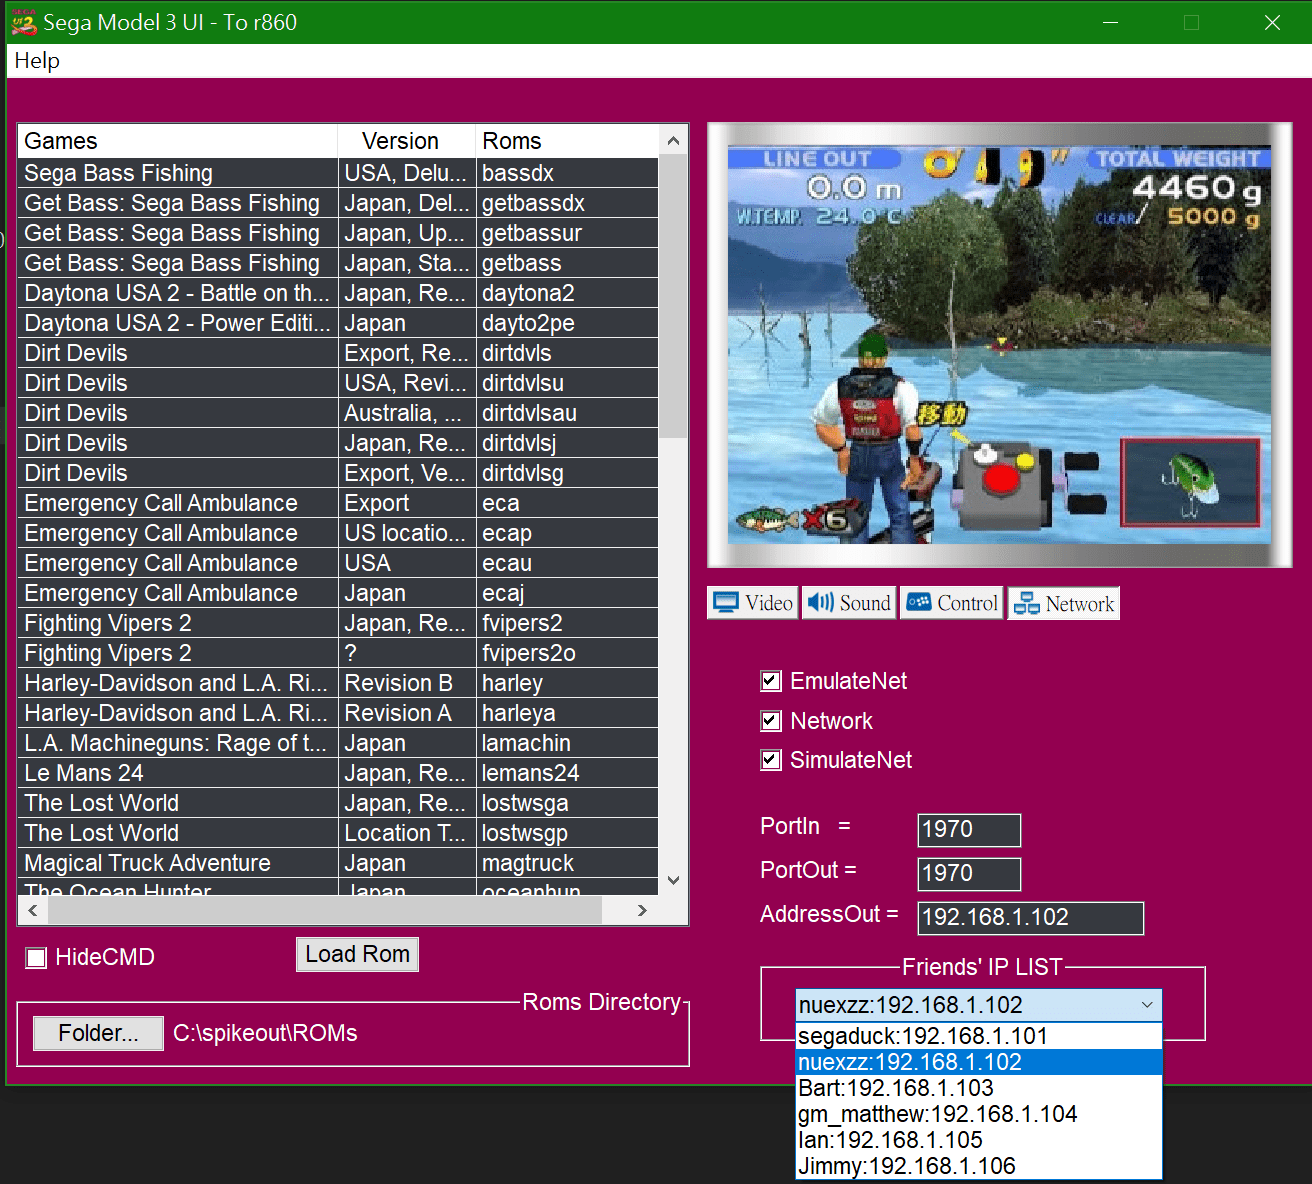Click game list scroll down arrow
1312x1184 pixels.
pyautogui.click(x=673, y=880)
